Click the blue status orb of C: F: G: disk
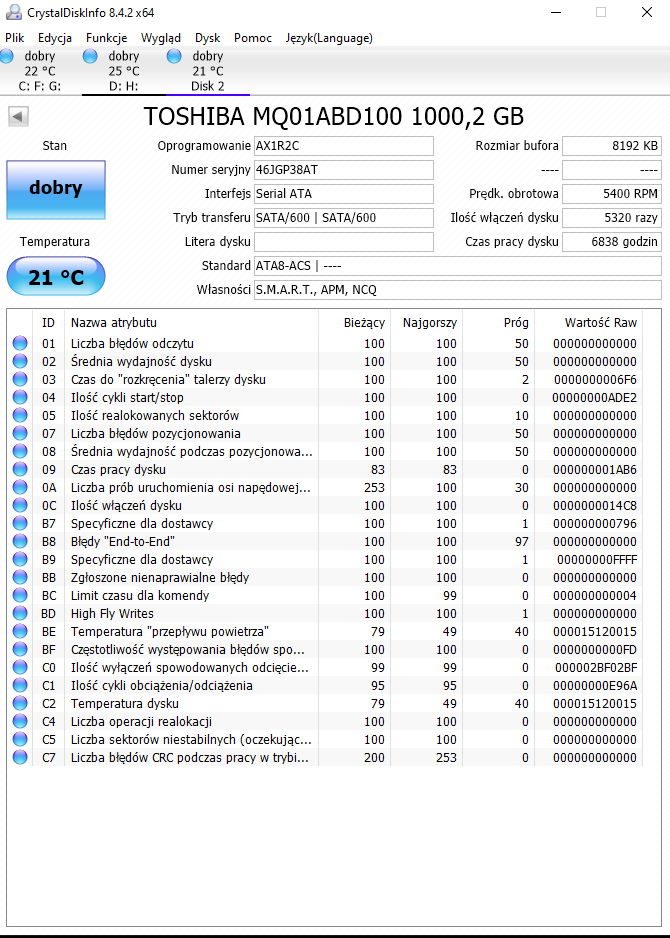The image size is (670, 938). [x=7, y=56]
